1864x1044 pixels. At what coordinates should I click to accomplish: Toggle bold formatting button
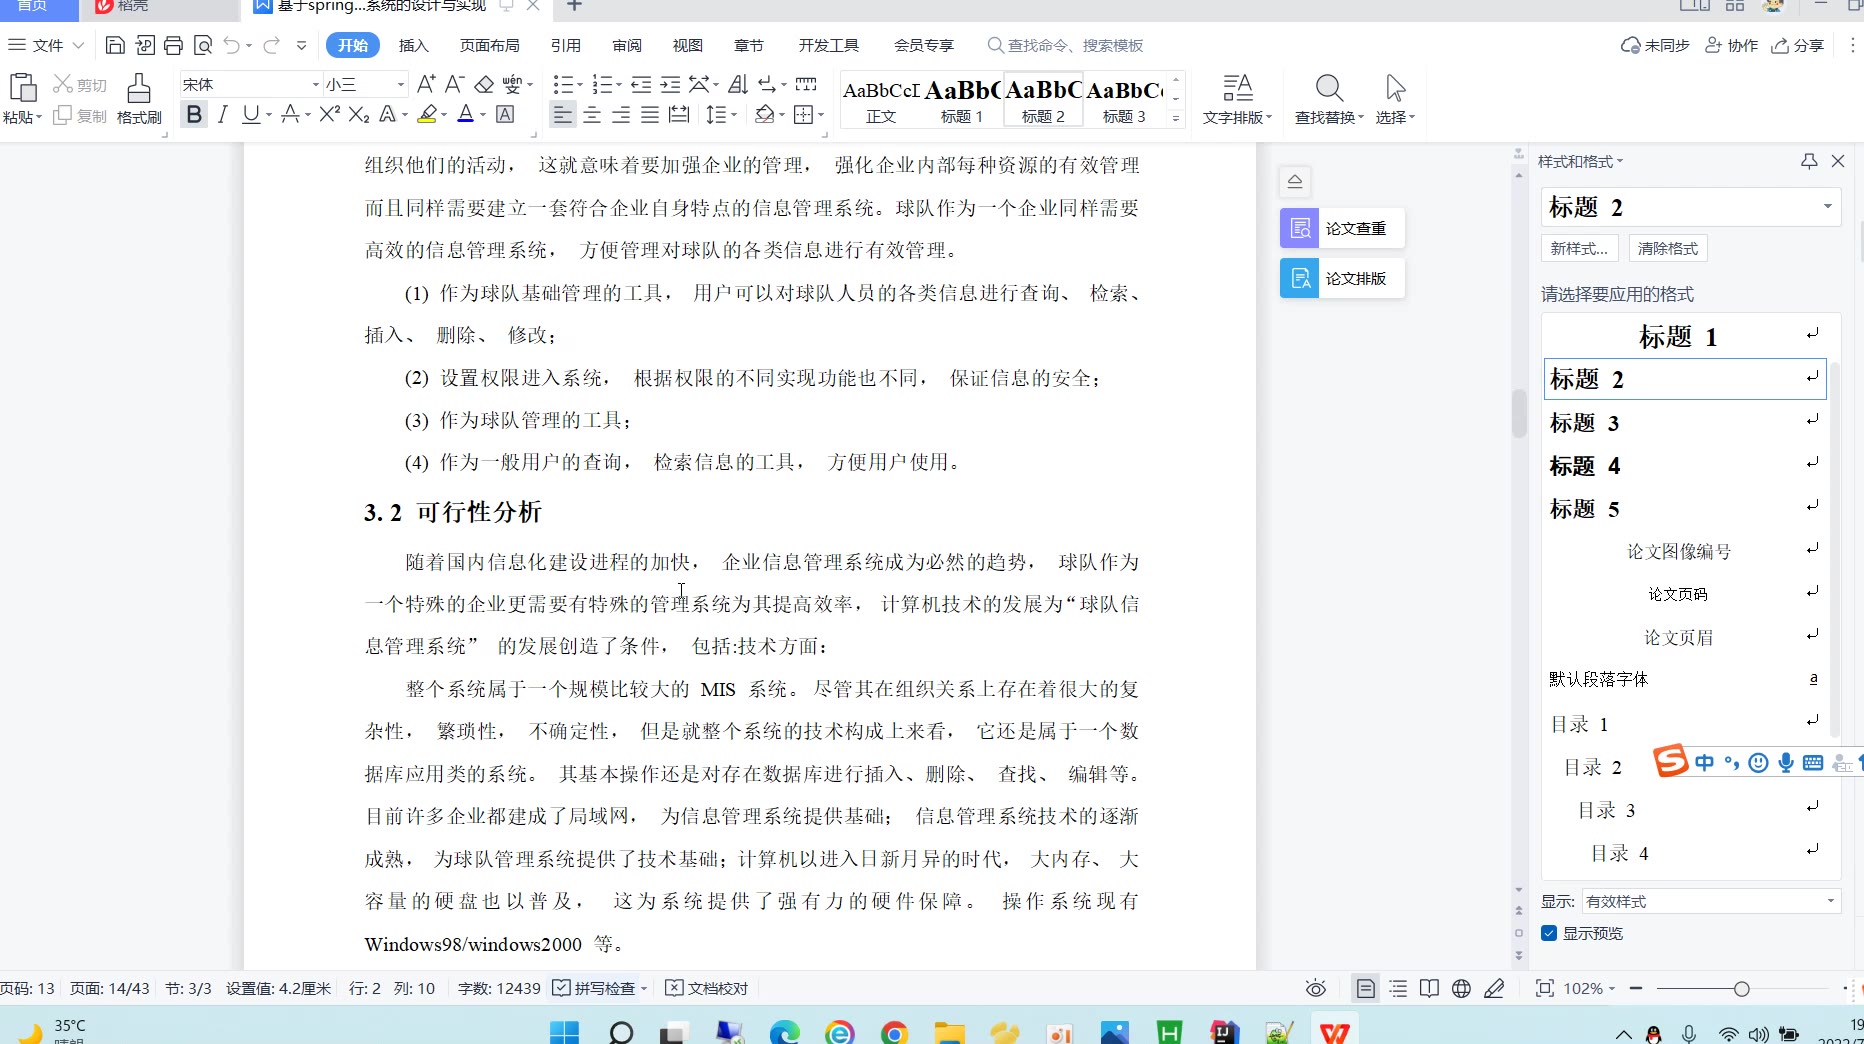[194, 115]
